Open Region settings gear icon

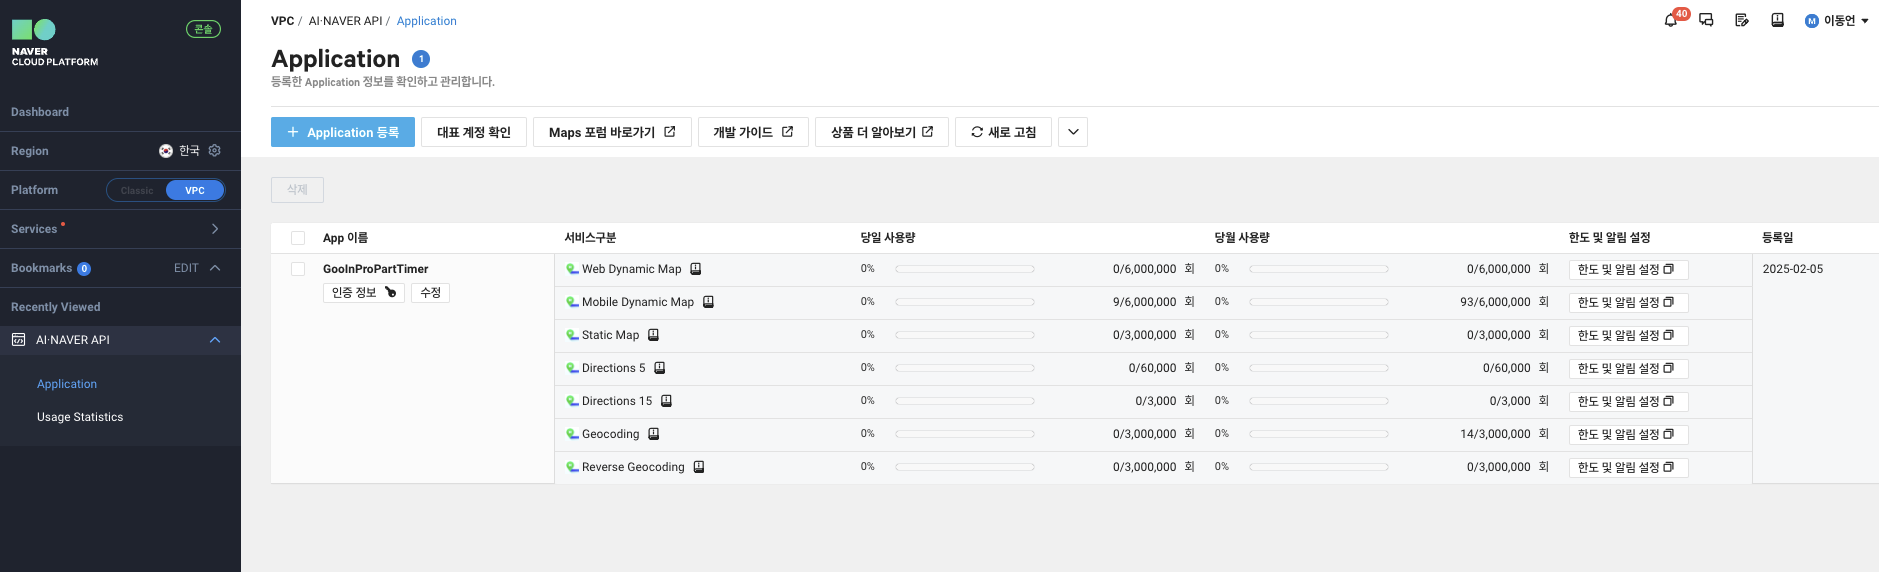(x=214, y=151)
